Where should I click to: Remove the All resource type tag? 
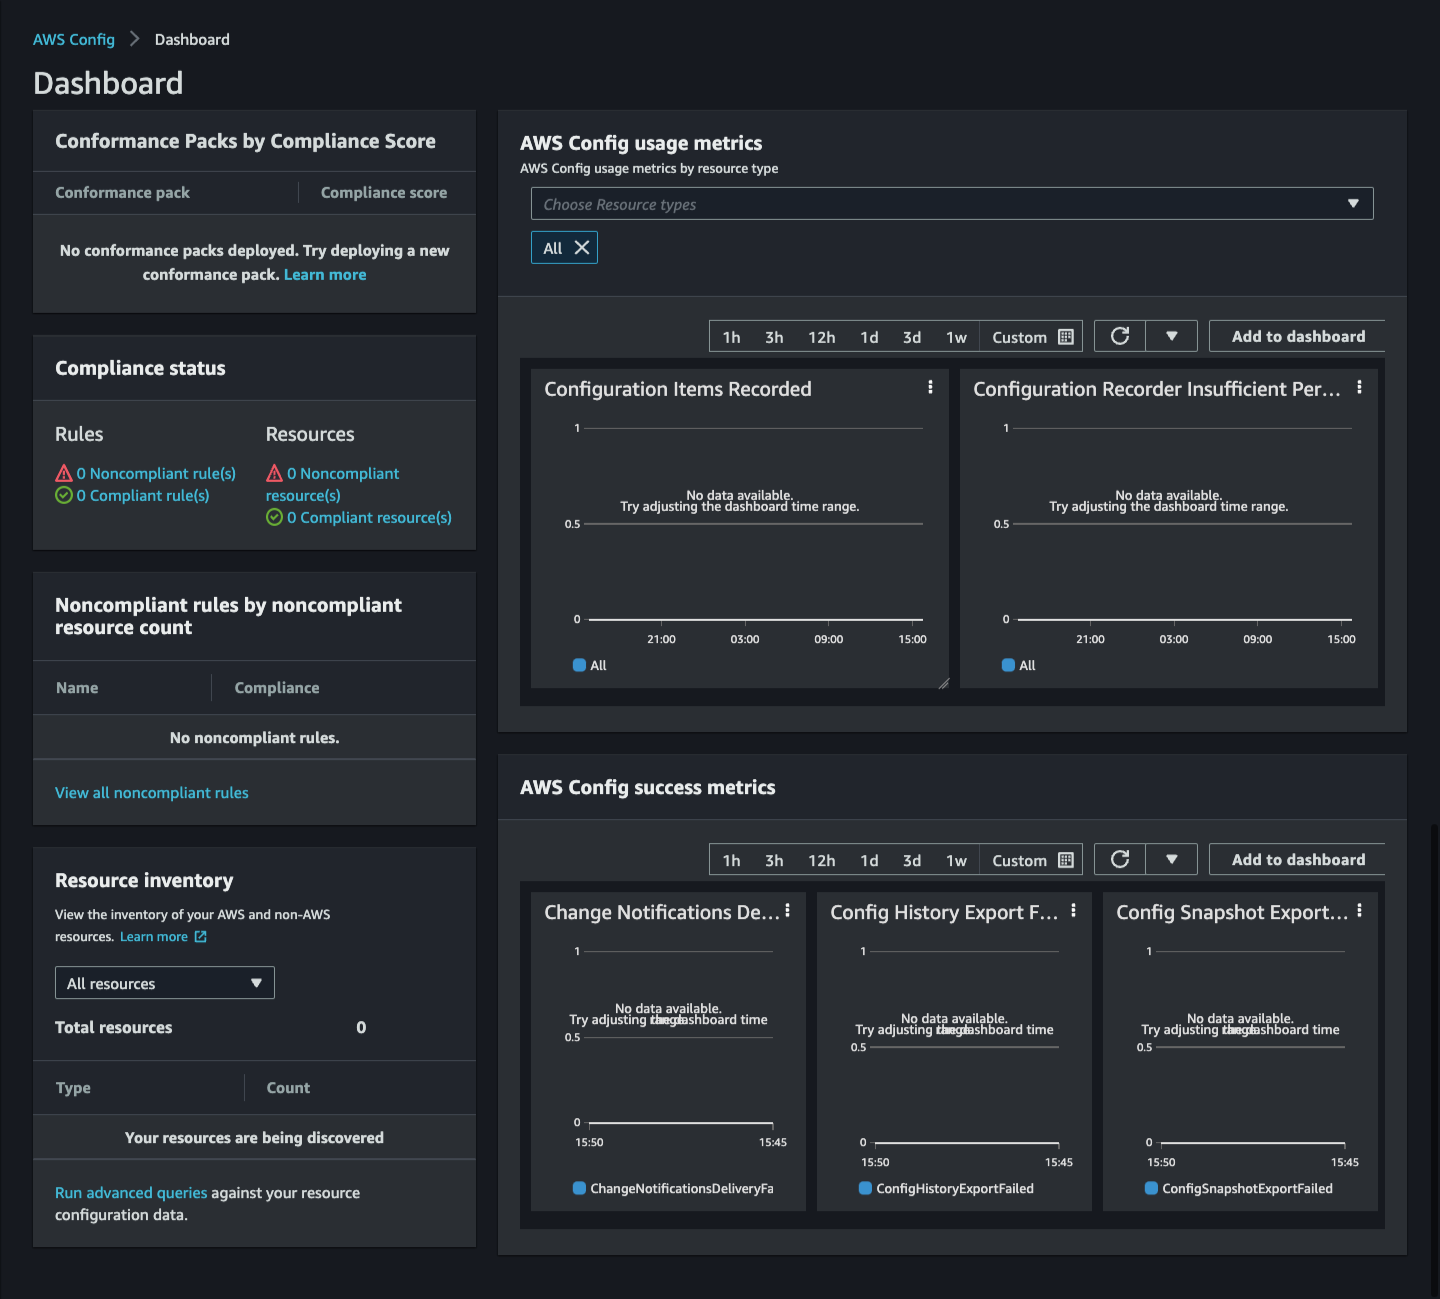581,247
